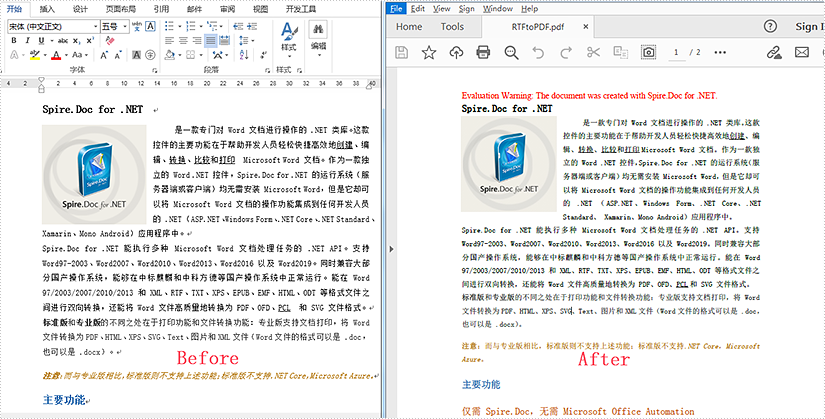Open Acrobat Window menu
The height and width of the screenshot is (419, 825).
pyautogui.click(x=498, y=9)
